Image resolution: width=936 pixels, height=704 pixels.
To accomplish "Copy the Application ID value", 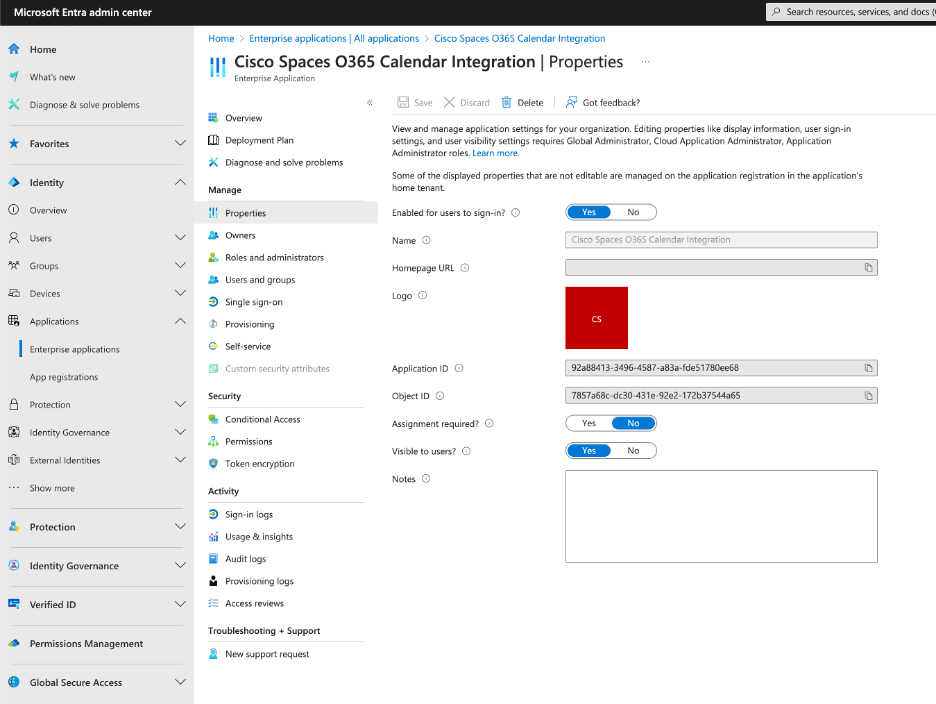I will click(869, 368).
